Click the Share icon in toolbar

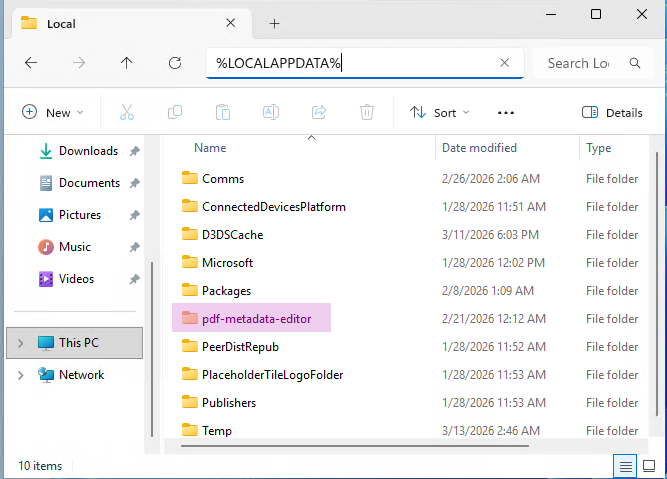click(x=319, y=113)
